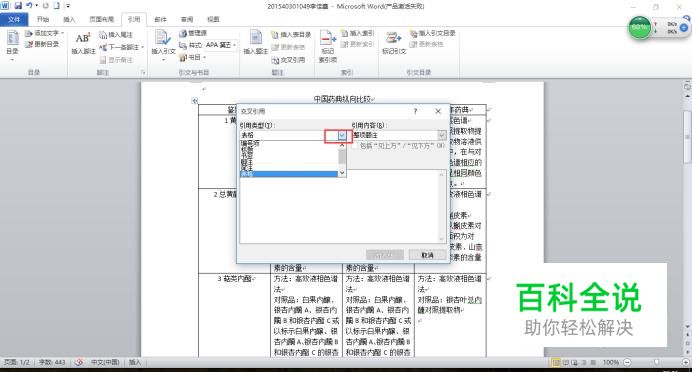Switch to the 邮件 (Mailings) tab
The image size is (692, 372).
click(x=161, y=19)
